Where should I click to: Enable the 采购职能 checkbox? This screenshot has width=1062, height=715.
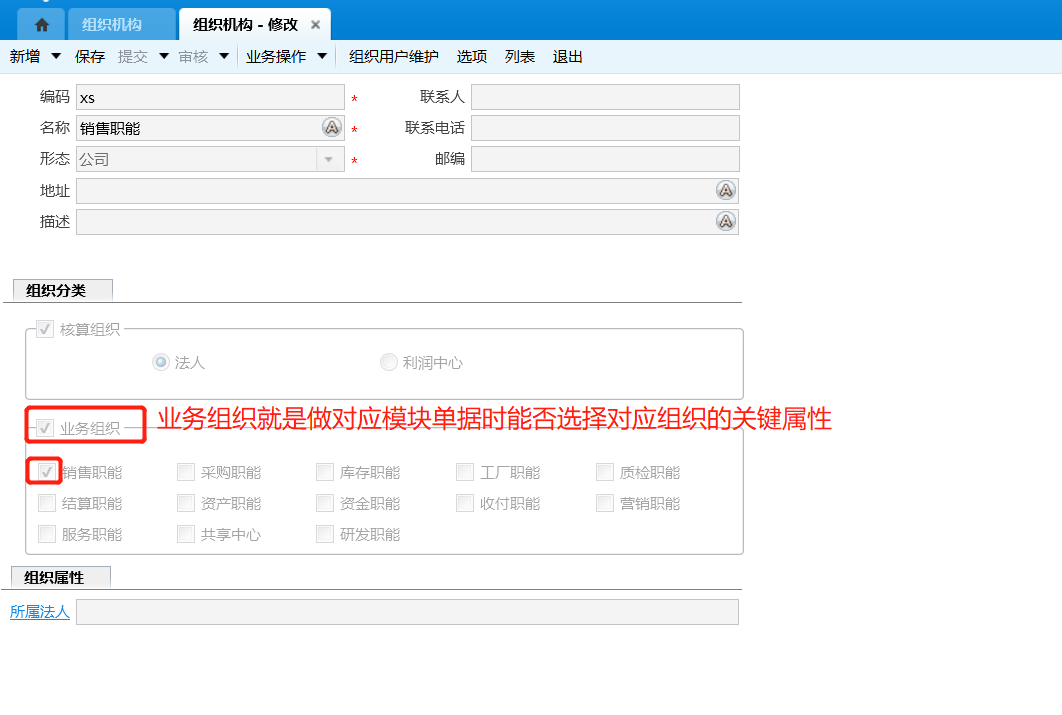point(186,473)
